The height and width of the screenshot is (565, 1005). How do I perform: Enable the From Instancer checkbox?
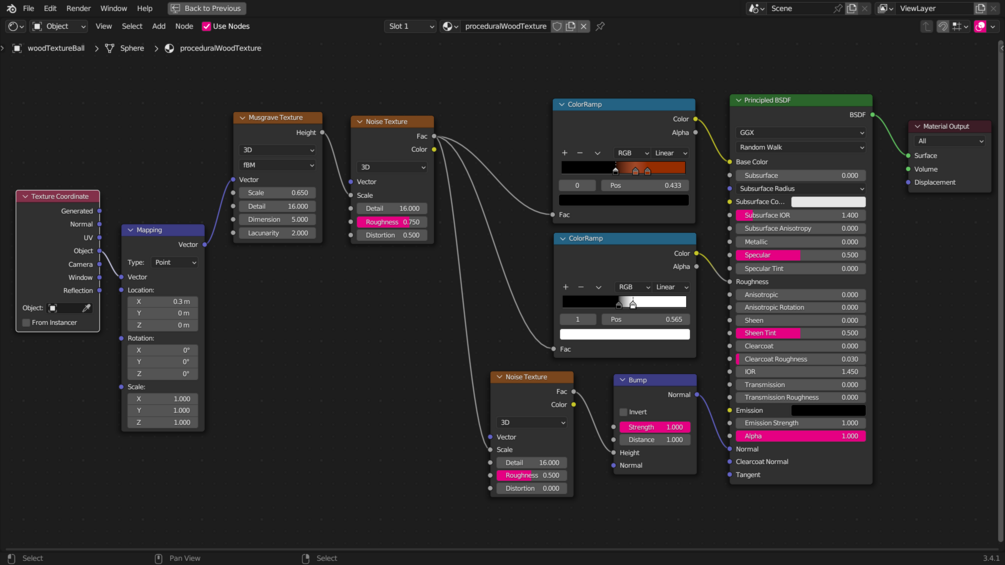tap(26, 323)
